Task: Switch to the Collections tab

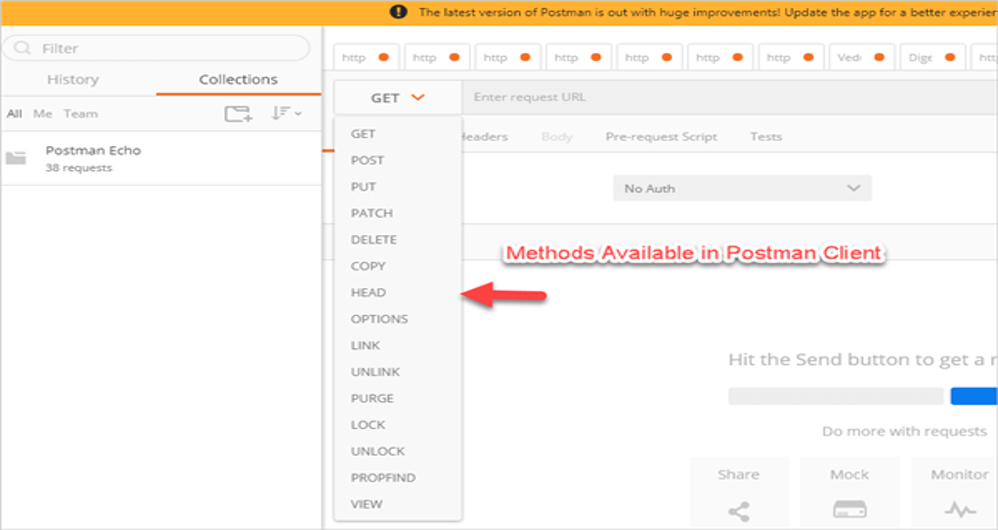Action: tap(238, 80)
